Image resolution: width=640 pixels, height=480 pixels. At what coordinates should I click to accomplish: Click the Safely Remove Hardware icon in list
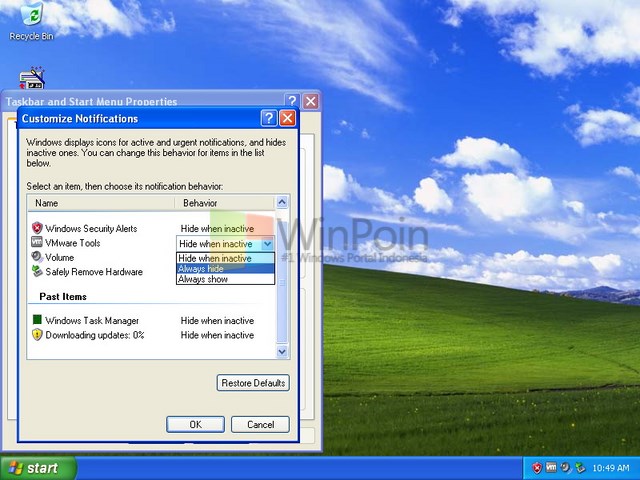(x=37, y=271)
